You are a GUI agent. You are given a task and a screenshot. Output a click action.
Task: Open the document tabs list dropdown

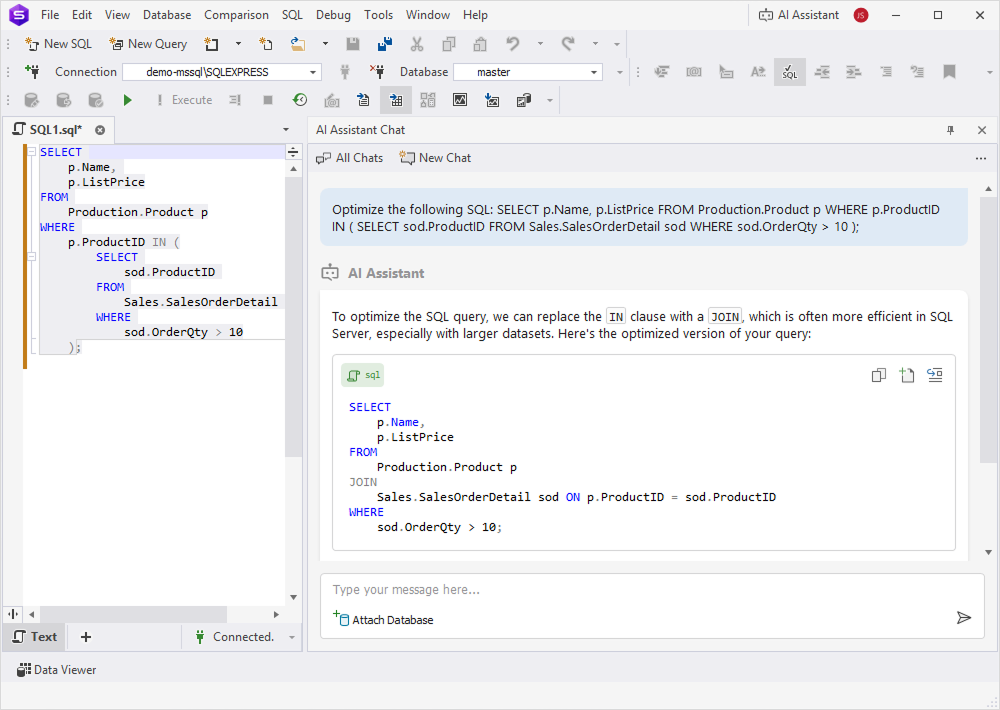pyautogui.click(x=286, y=130)
